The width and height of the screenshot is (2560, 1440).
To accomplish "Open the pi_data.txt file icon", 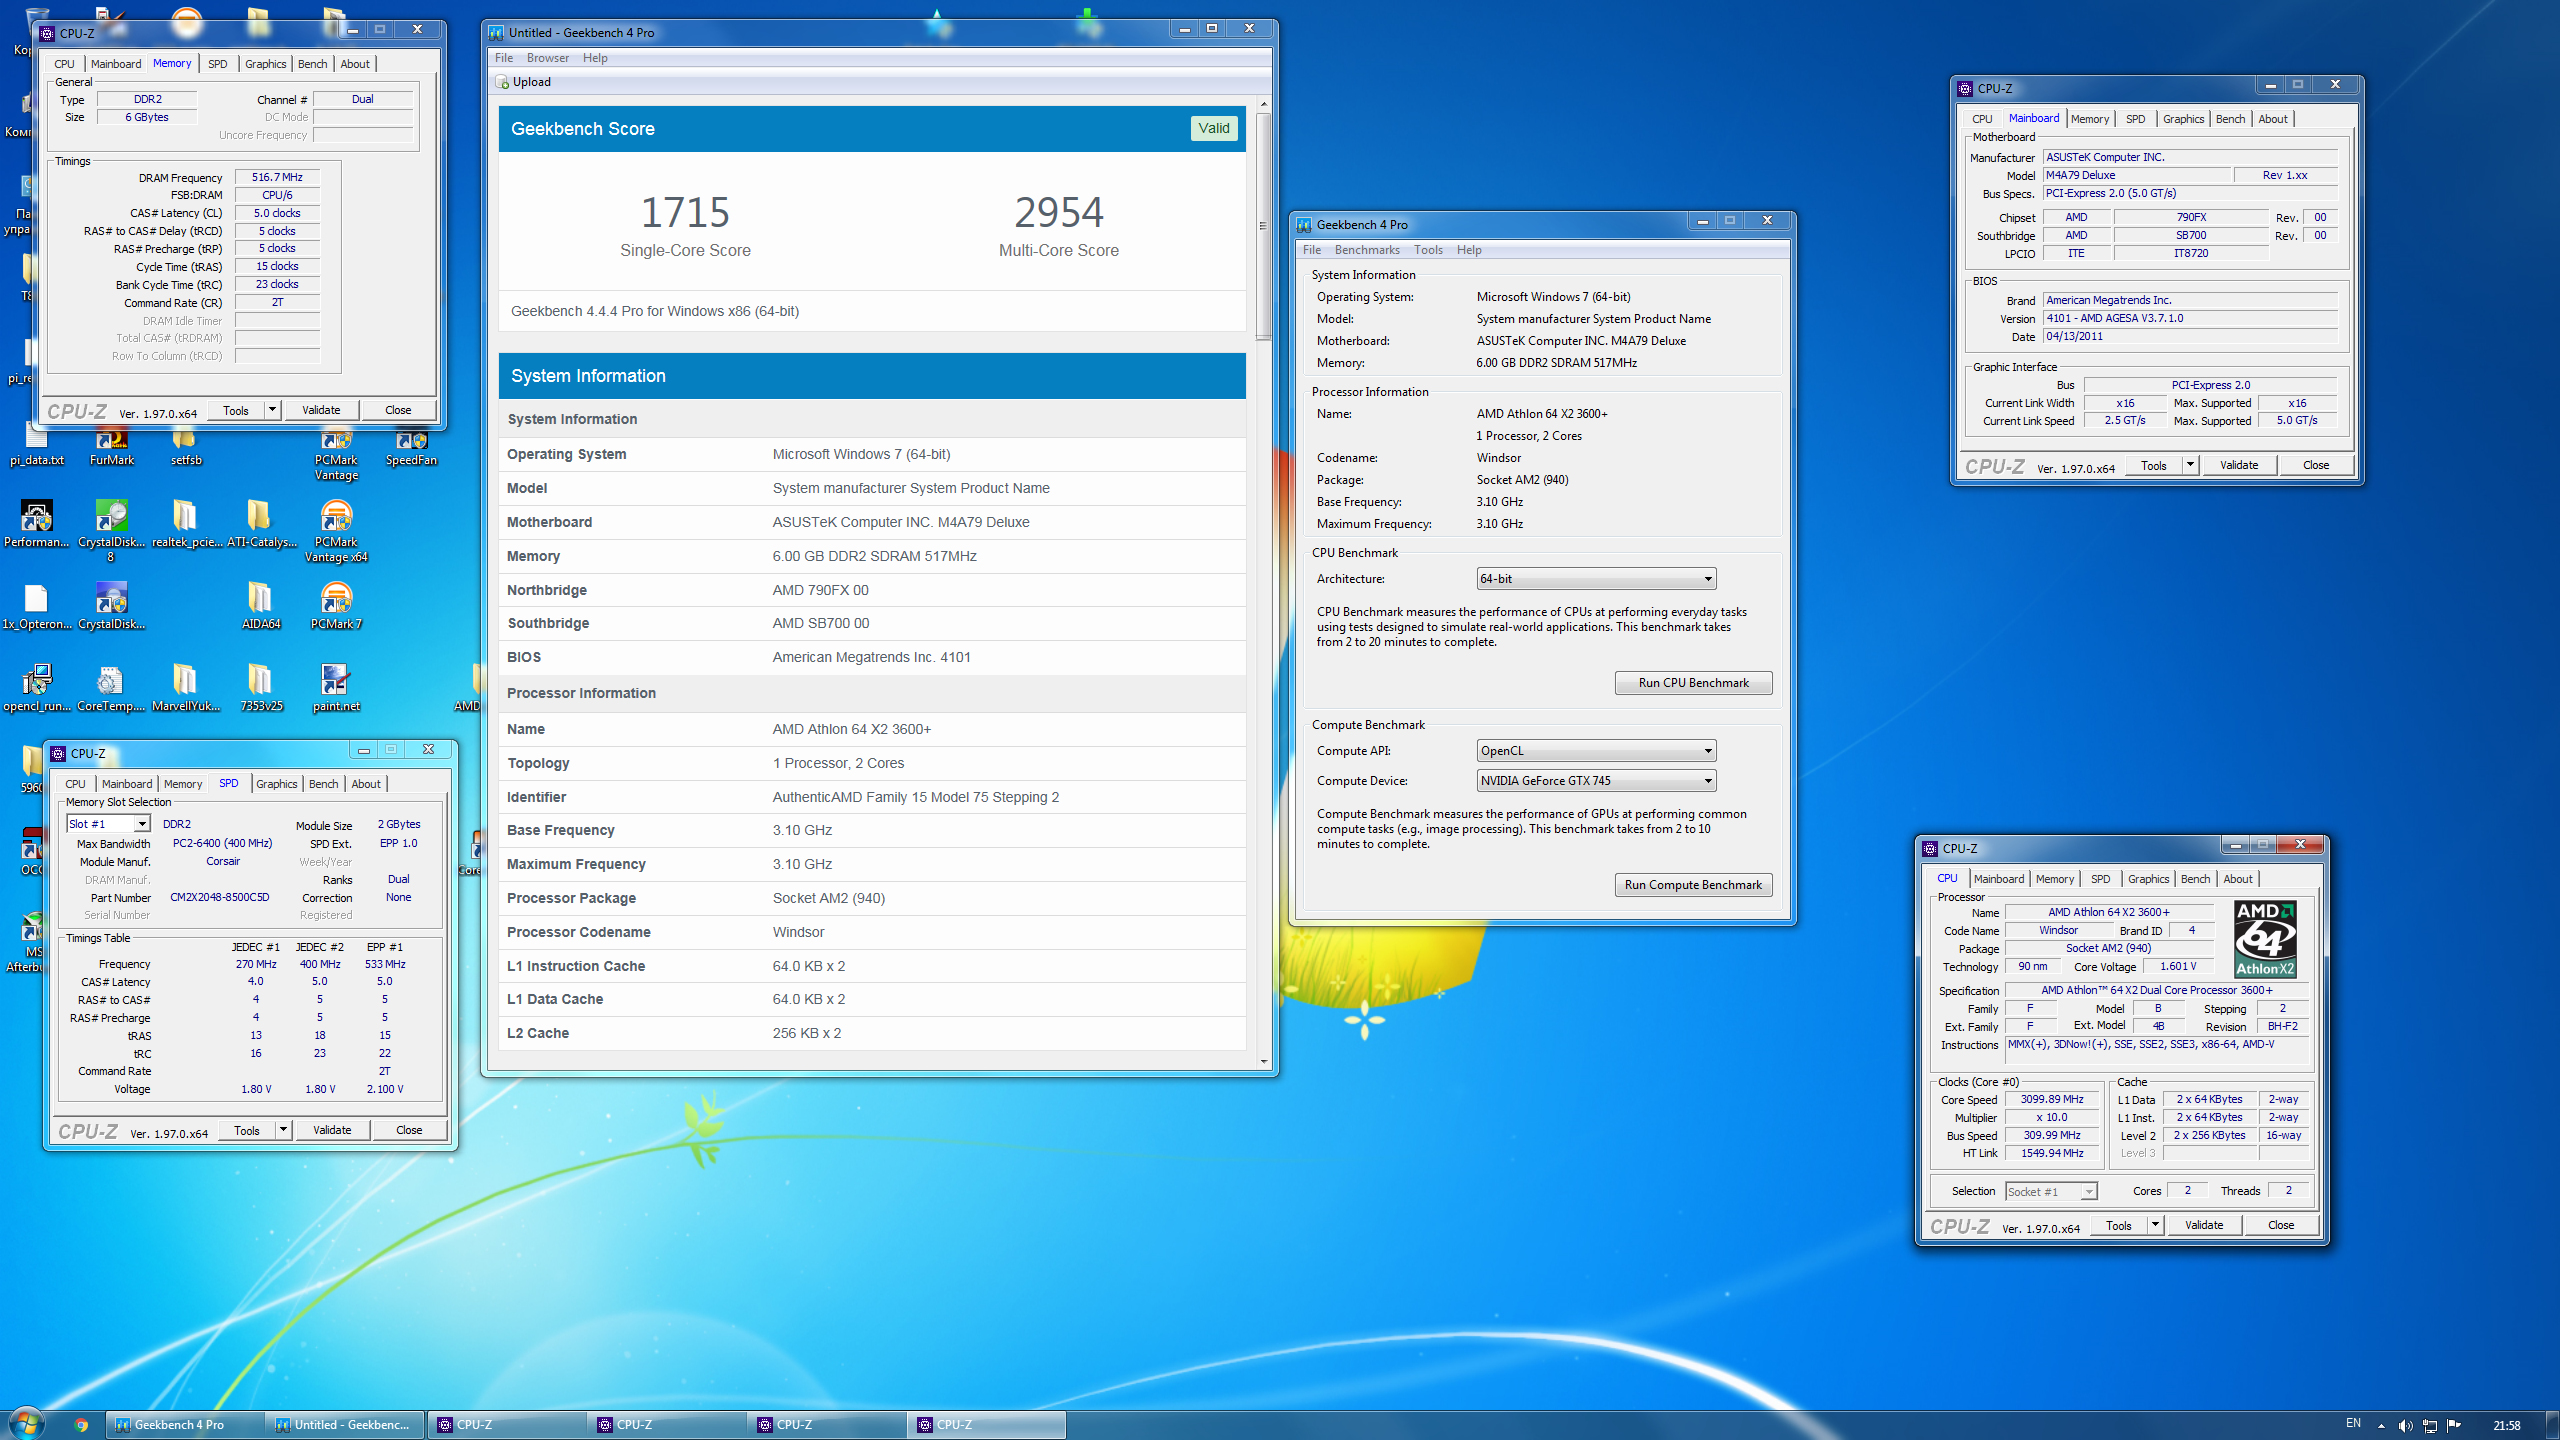I will click(x=36, y=448).
